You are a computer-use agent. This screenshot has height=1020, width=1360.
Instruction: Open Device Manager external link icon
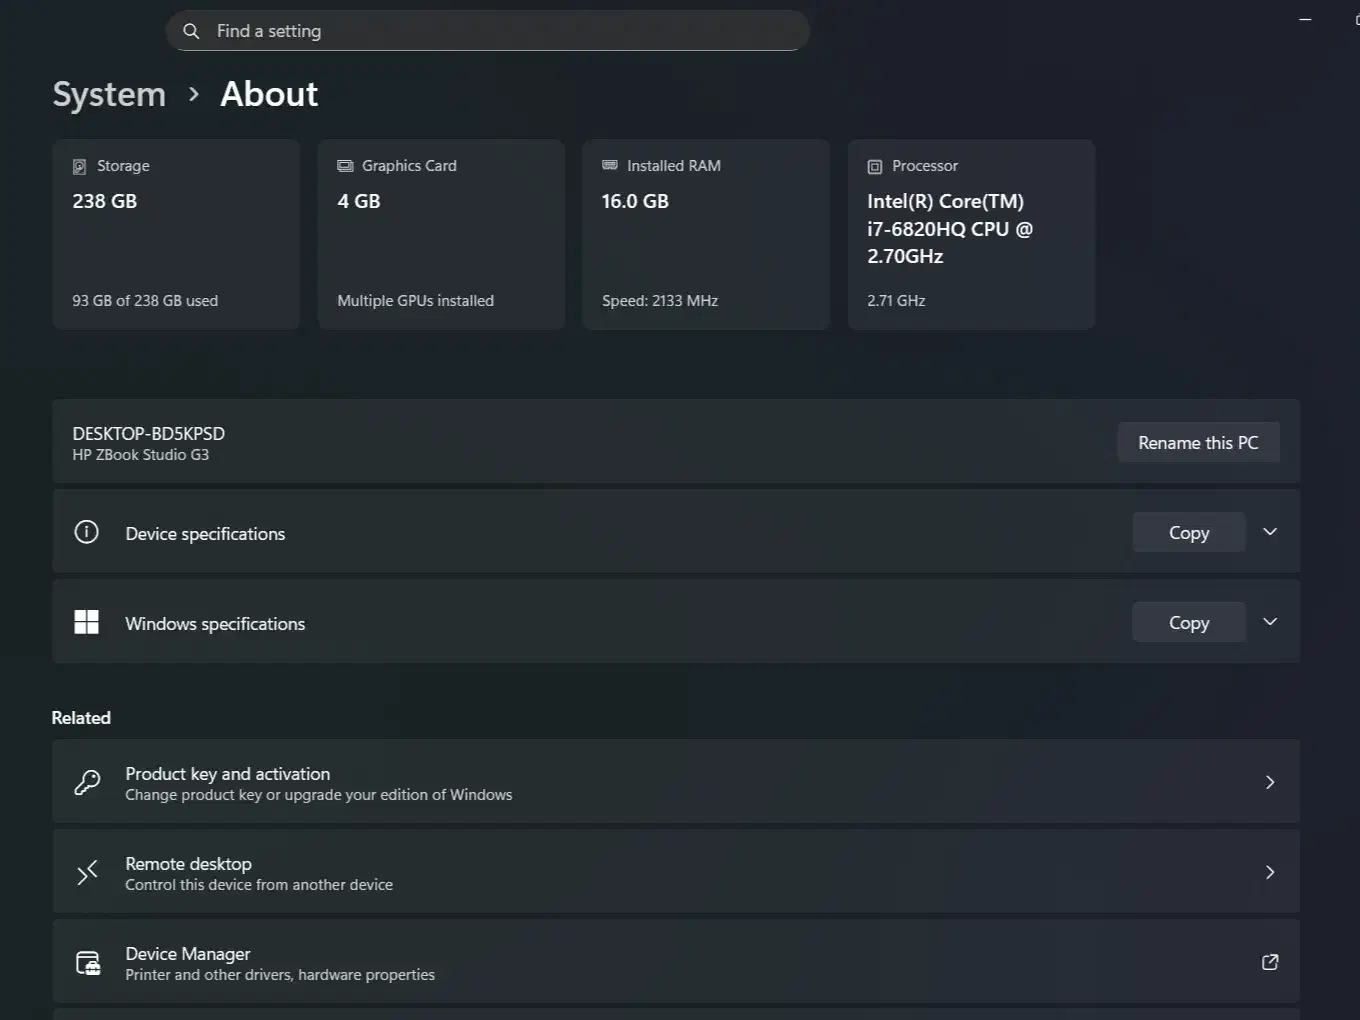[x=1270, y=962]
